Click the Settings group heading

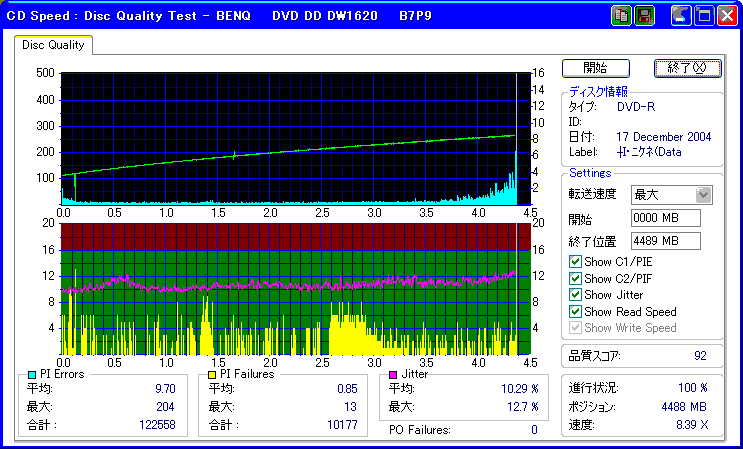[590, 173]
